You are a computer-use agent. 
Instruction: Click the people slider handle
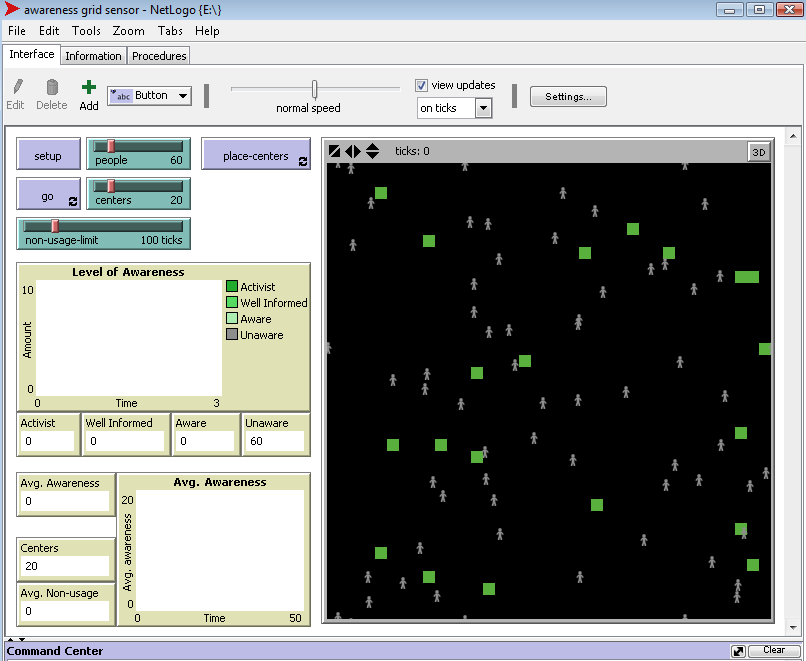point(111,146)
